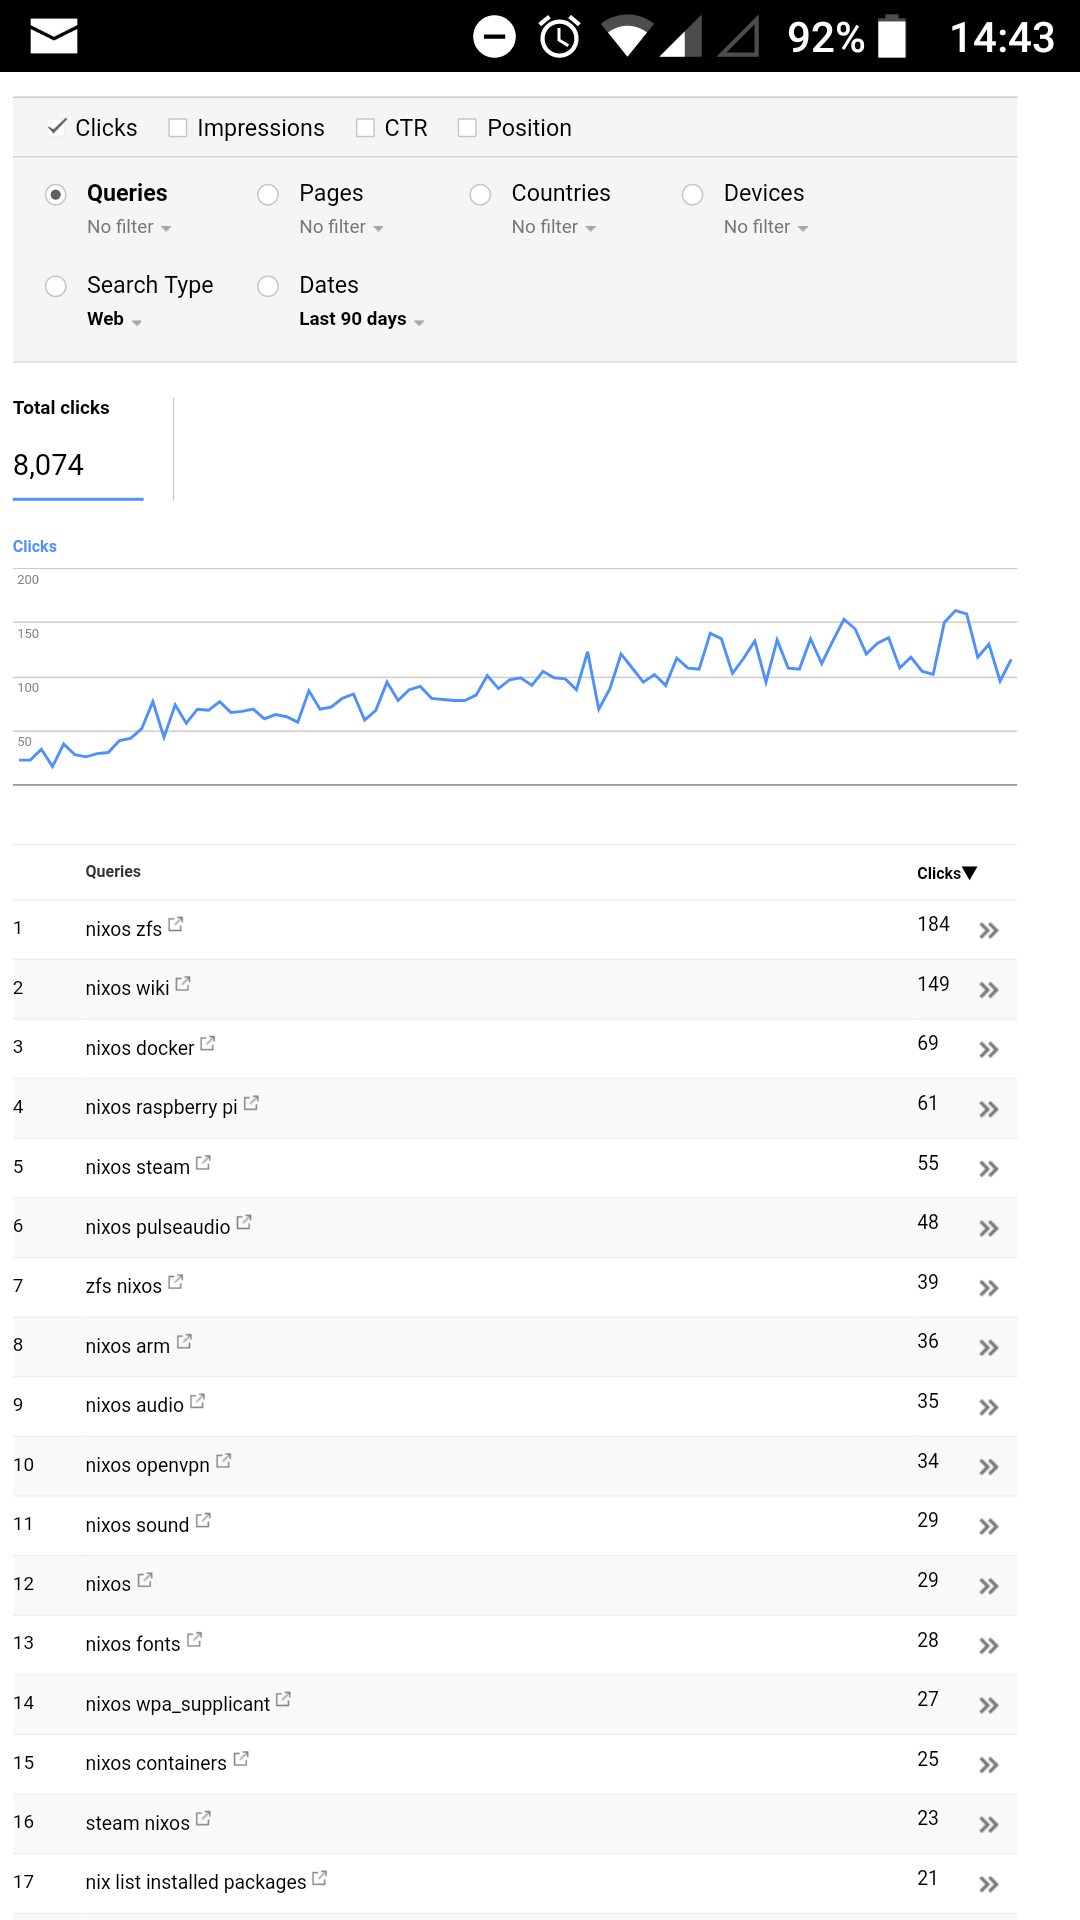
Task: Enable the Impressions checkbox
Action: pyautogui.click(x=178, y=128)
